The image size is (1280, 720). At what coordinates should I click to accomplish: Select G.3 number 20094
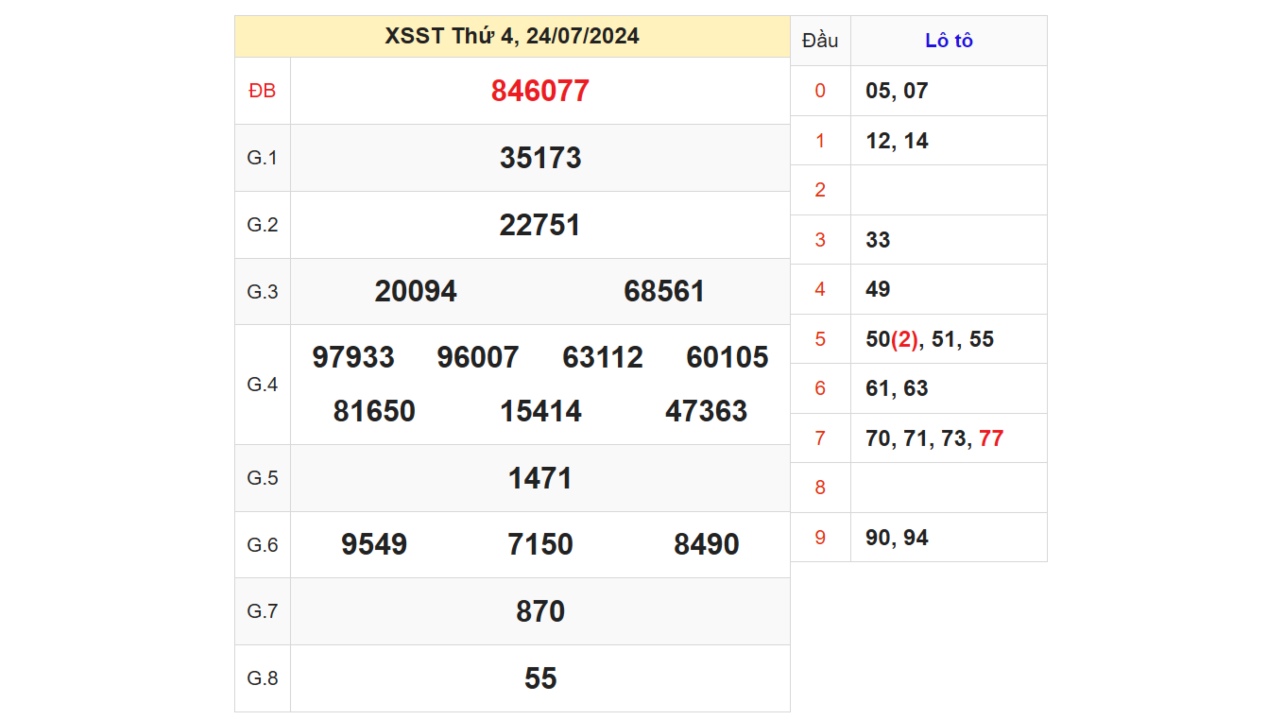(416, 291)
